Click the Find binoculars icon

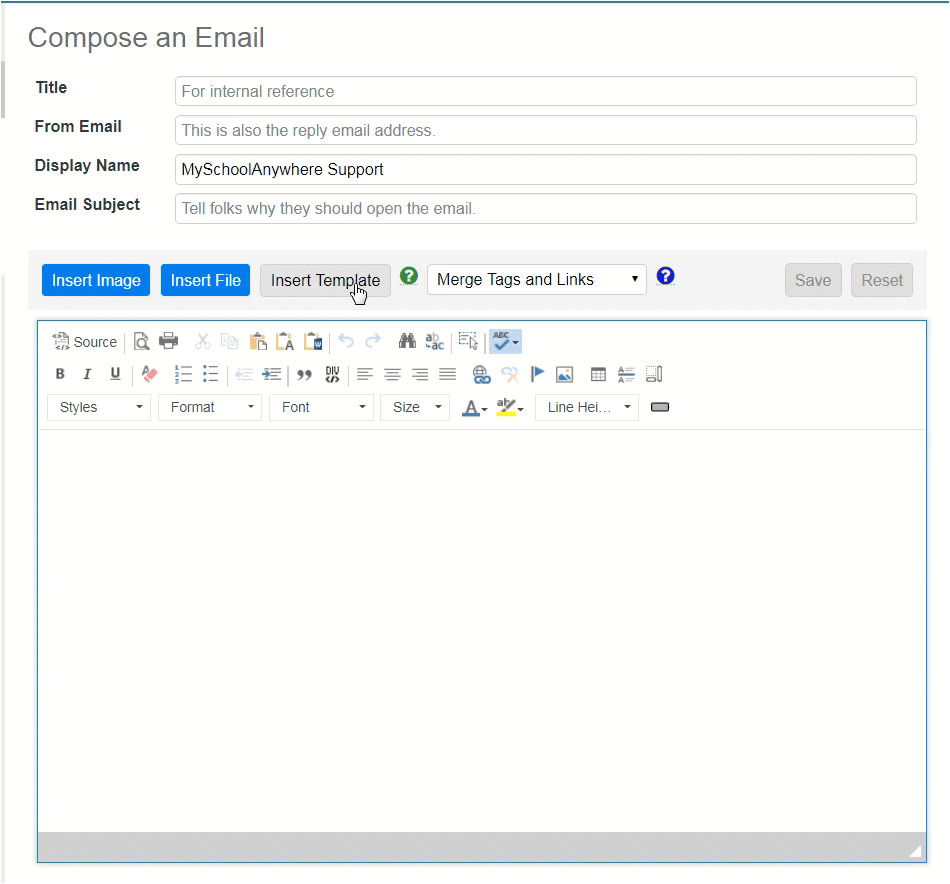407,341
